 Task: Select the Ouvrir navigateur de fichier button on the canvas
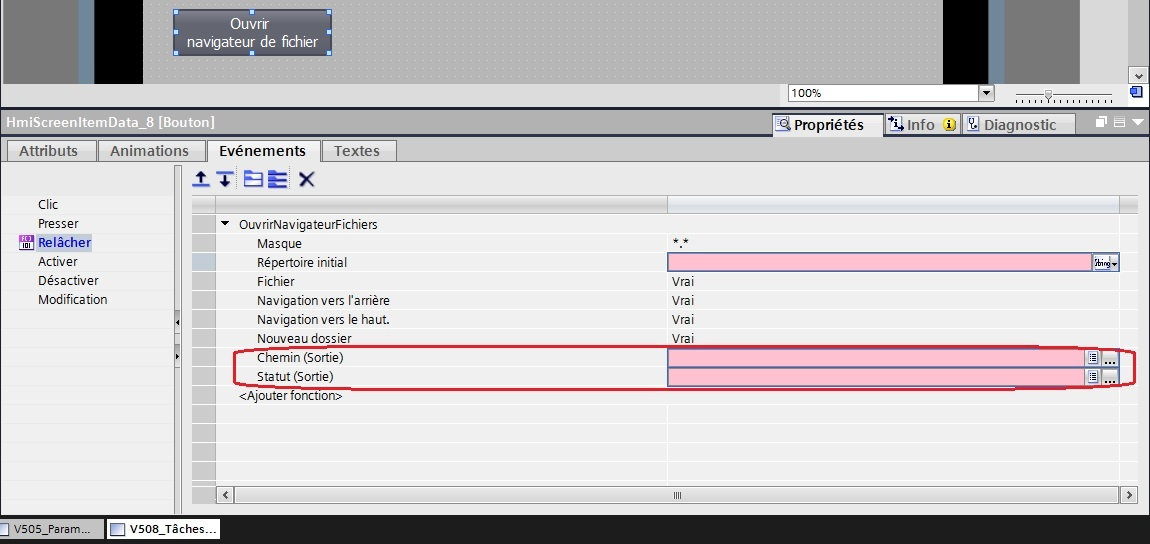coord(252,32)
